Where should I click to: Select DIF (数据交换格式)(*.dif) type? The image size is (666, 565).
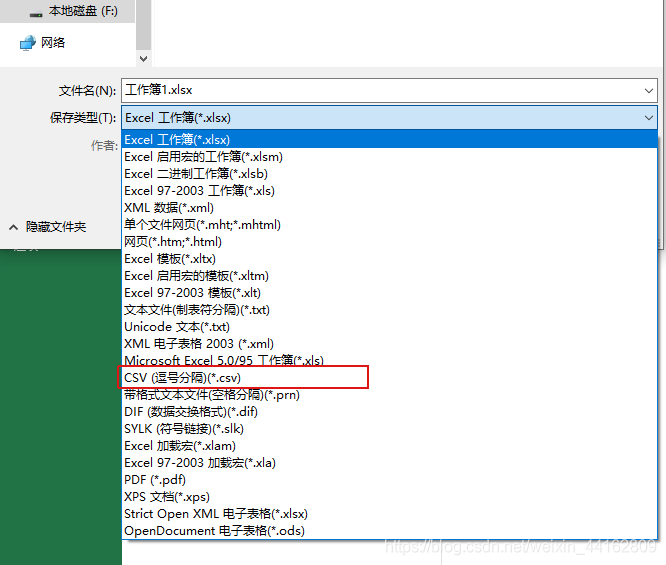click(389, 412)
